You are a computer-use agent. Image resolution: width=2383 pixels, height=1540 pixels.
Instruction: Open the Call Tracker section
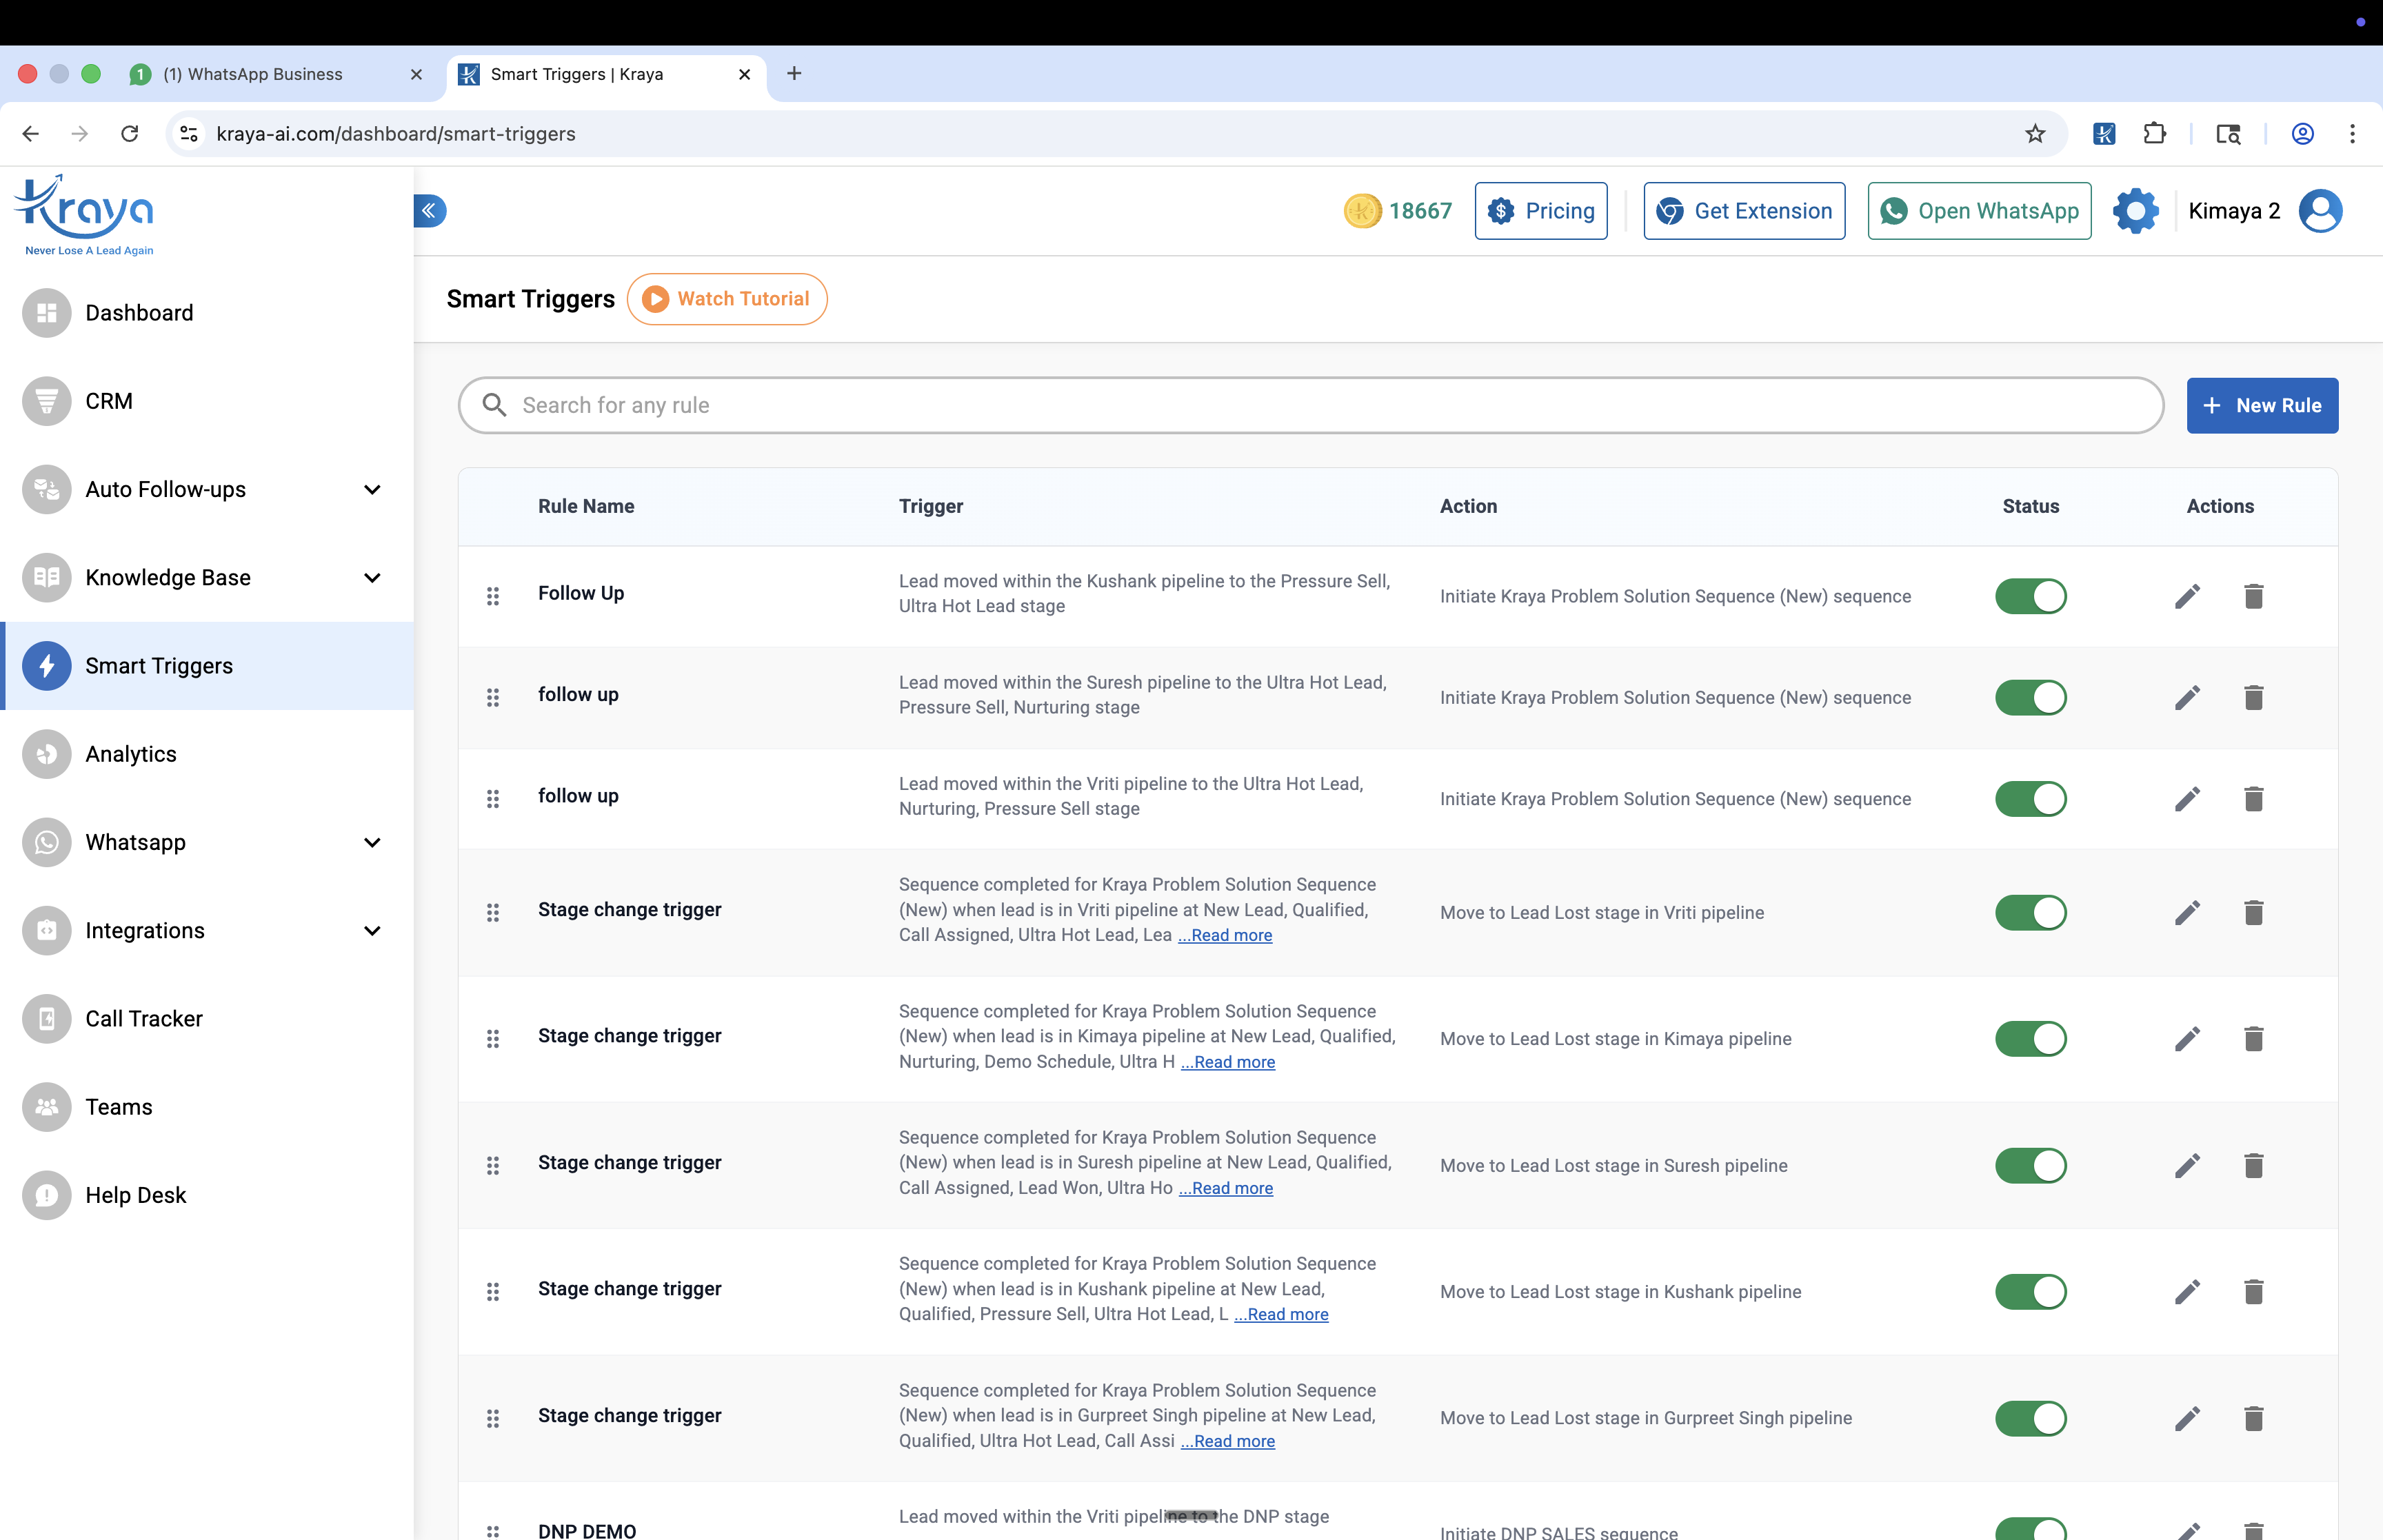144,1018
